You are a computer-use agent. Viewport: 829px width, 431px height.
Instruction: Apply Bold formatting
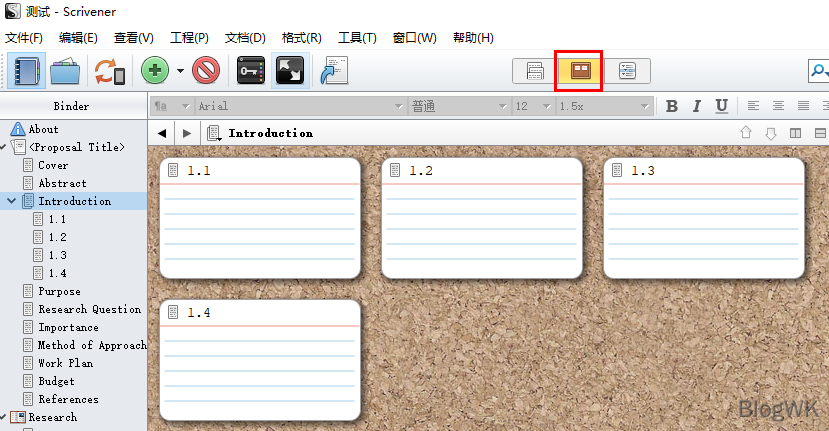(672, 106)
